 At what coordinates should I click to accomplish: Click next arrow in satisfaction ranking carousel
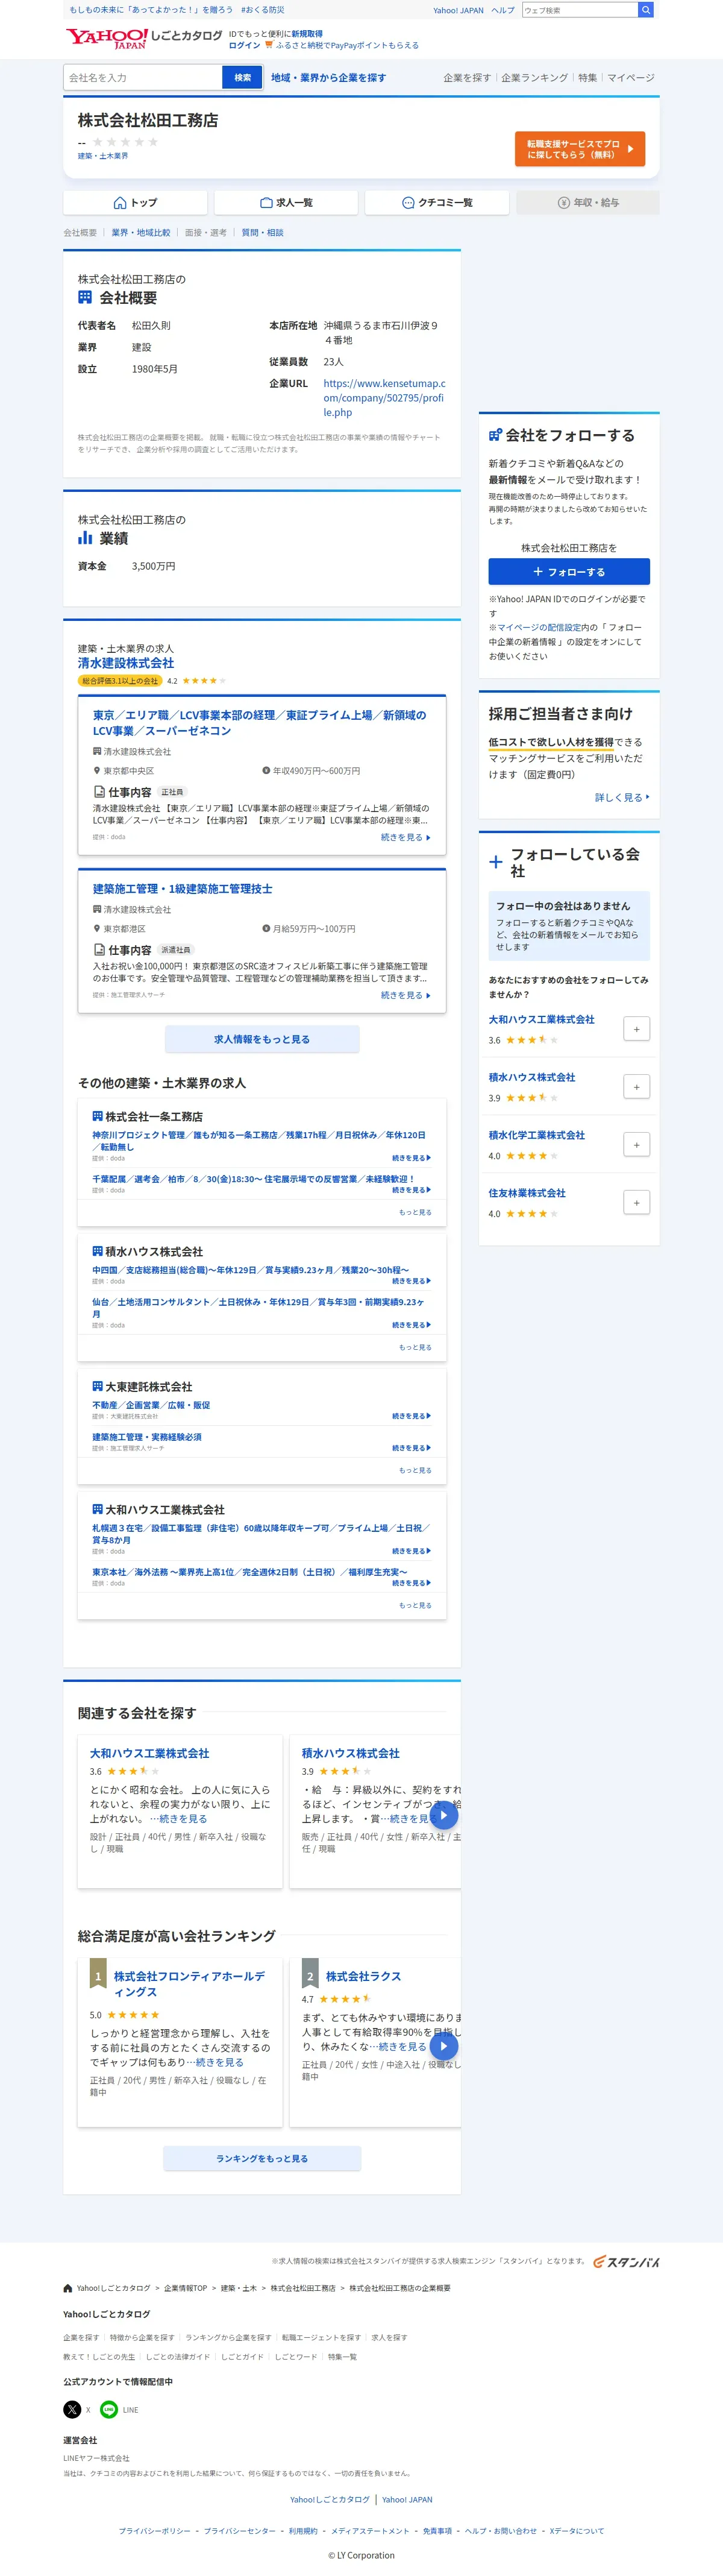[x=443, y=2046]
